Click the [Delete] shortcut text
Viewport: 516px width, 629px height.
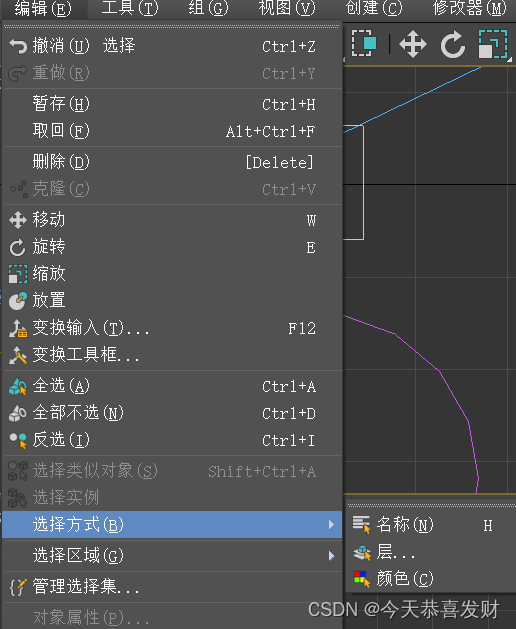click(x=279, y=162)
